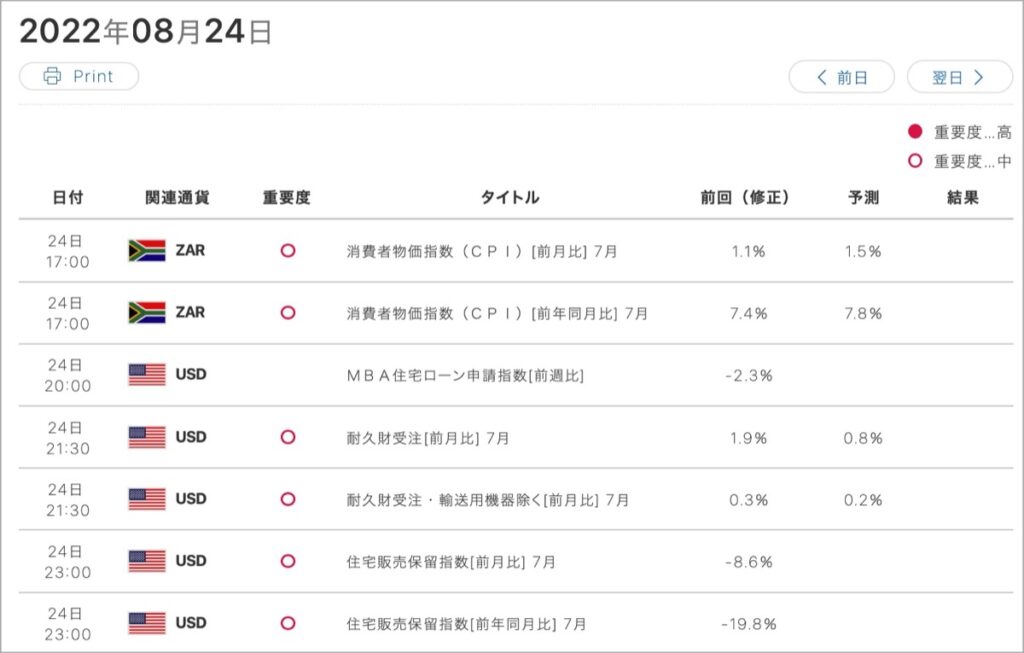Click US flag in 住宅販売保留指数 前年同月比 row
1024x653 pixels.
coord(147,623)
